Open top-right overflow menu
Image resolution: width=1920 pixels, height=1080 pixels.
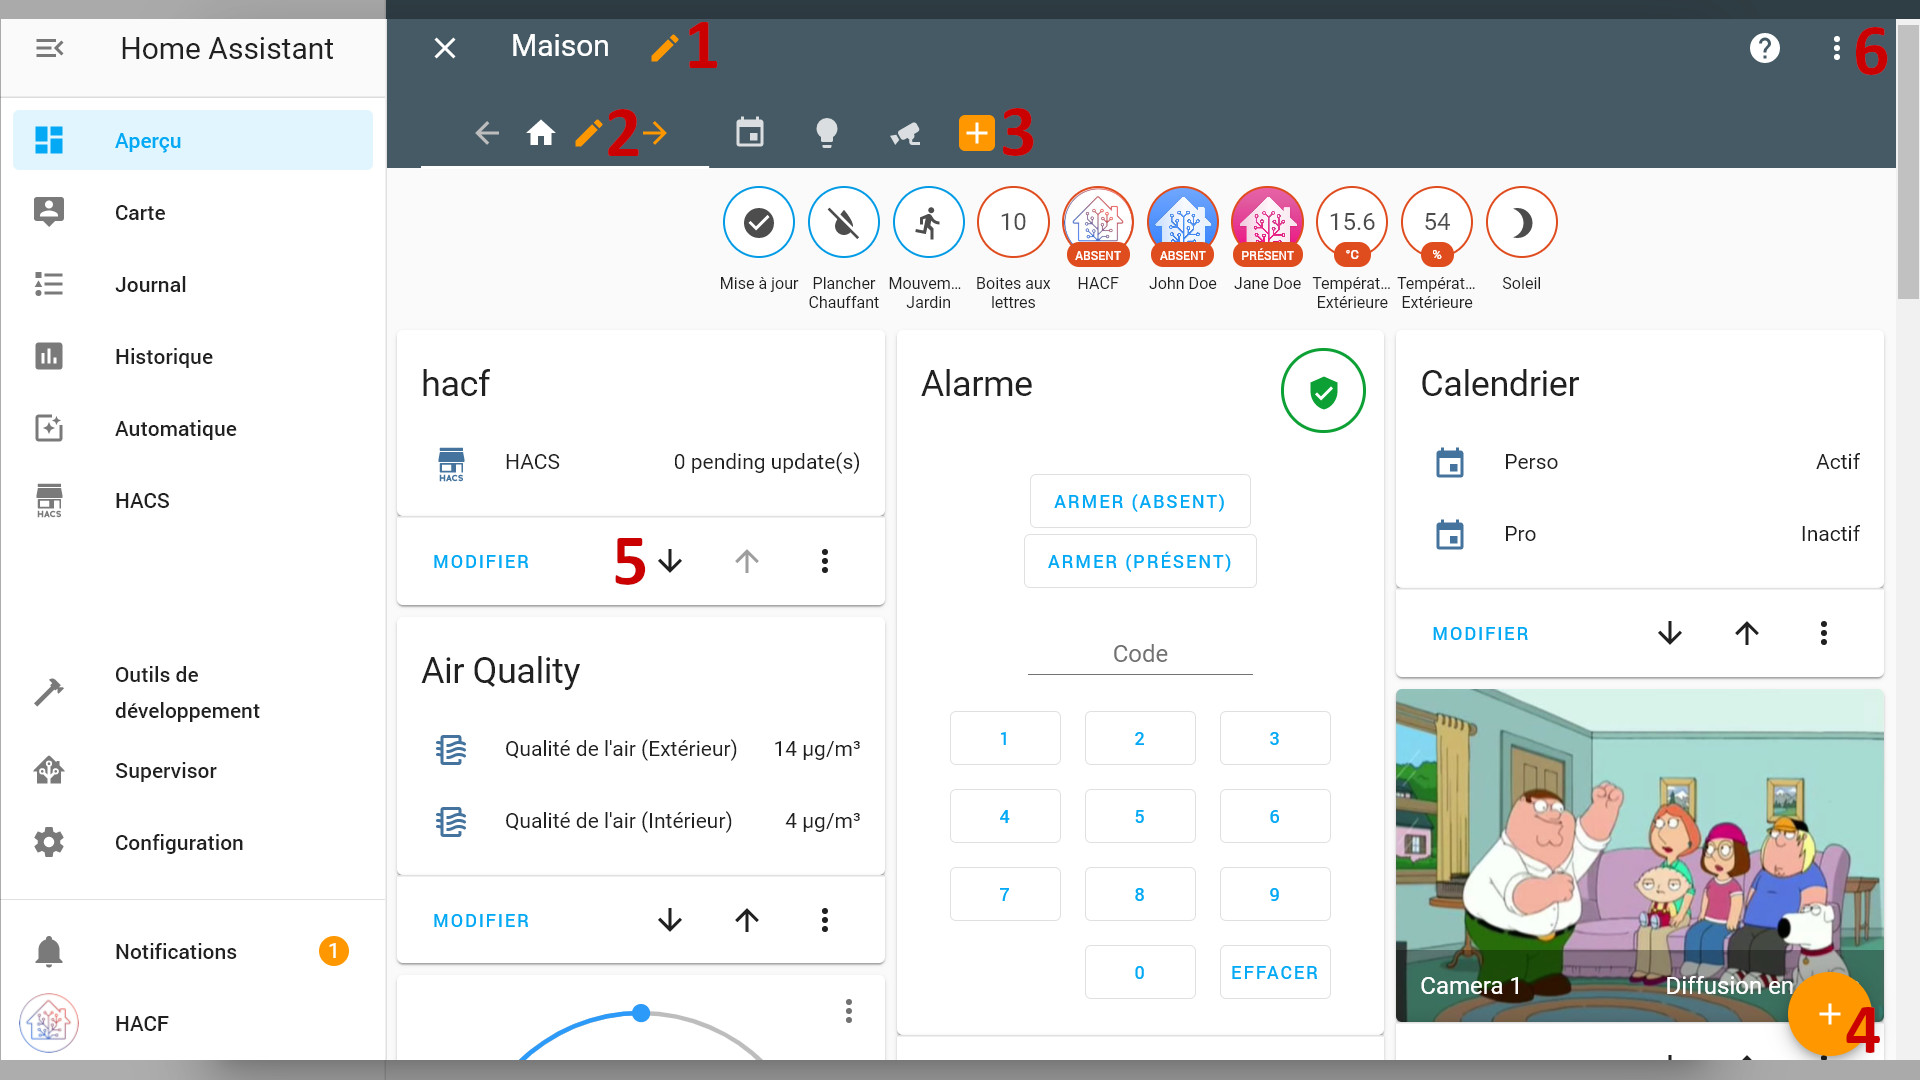pos(1836,48)
